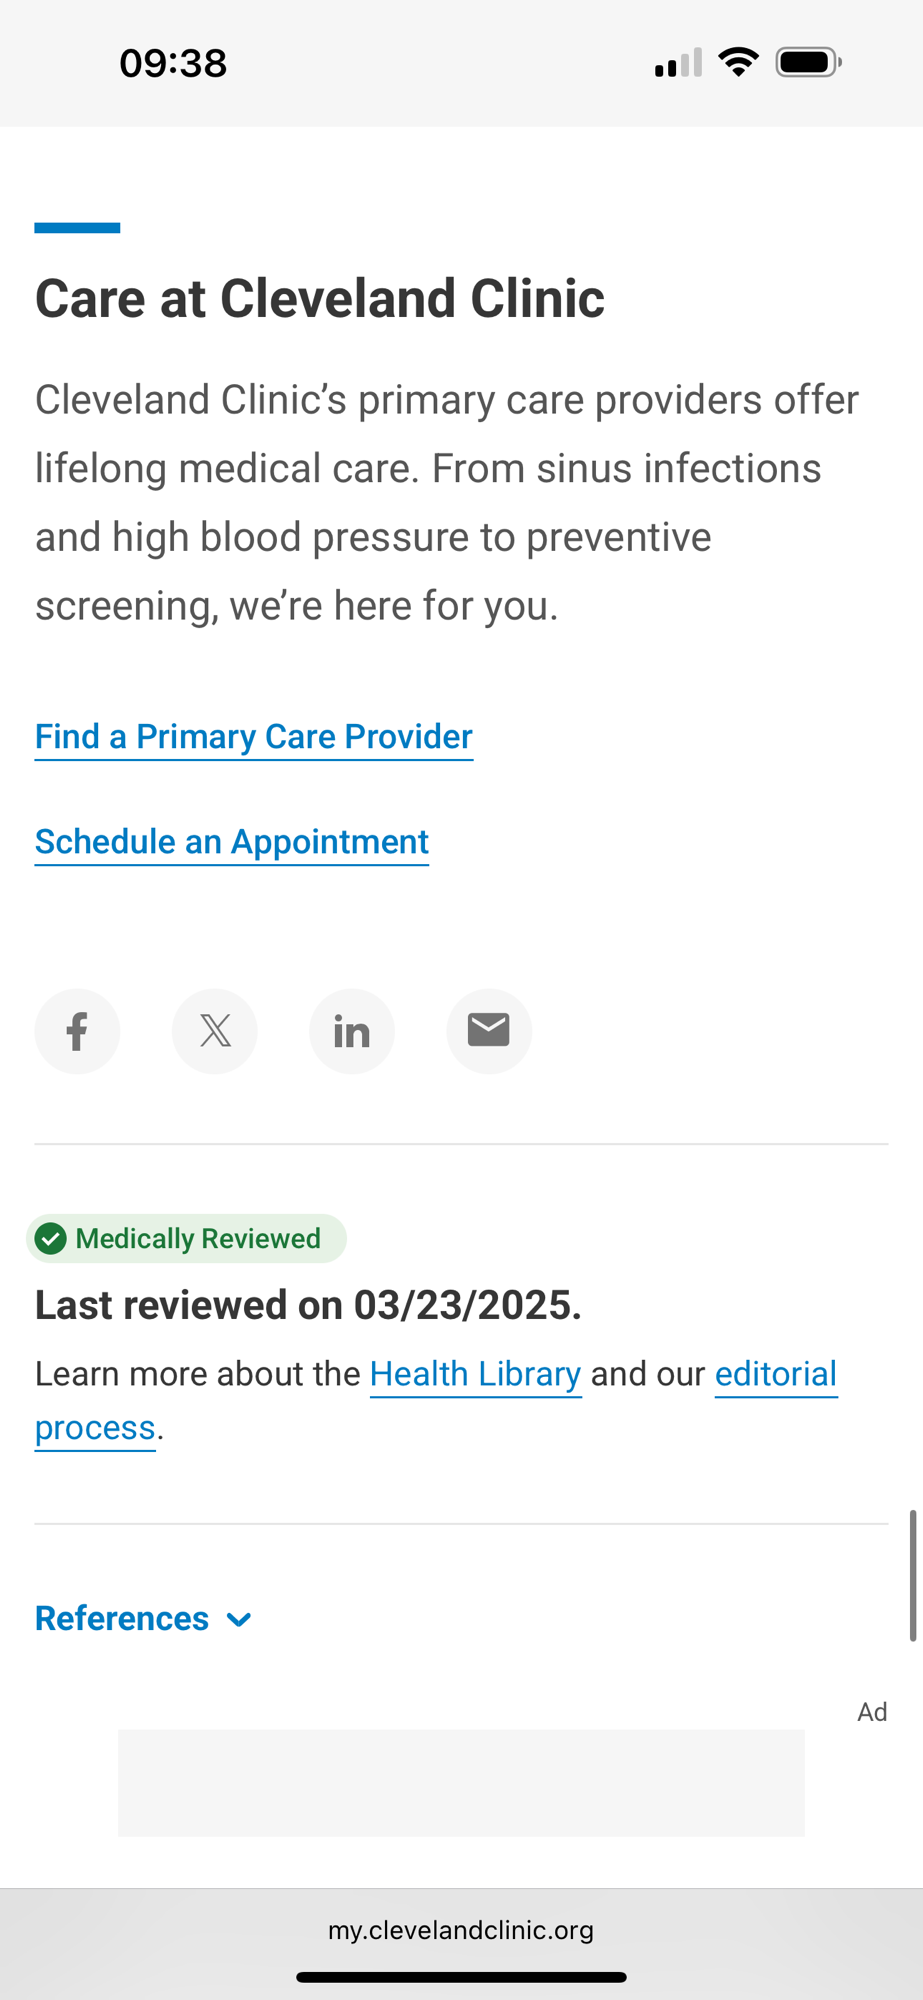Tap the 09:38 clock in status bar
The height and width of the screenshot is (2000, 923).
pyautogui.click(x=173, y=63)
